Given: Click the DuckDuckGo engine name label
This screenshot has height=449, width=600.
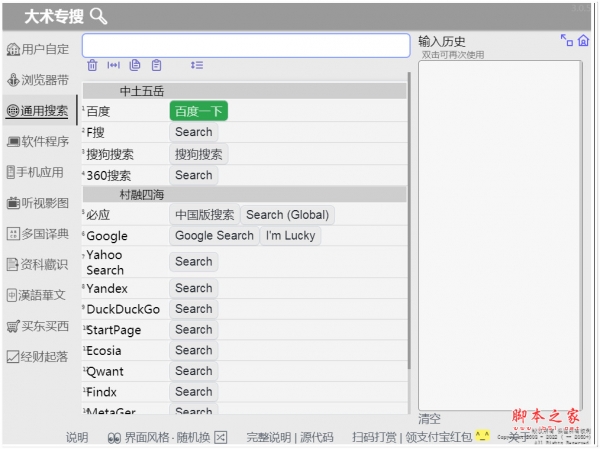Looking at the screenshot, I should pos(123,309).
